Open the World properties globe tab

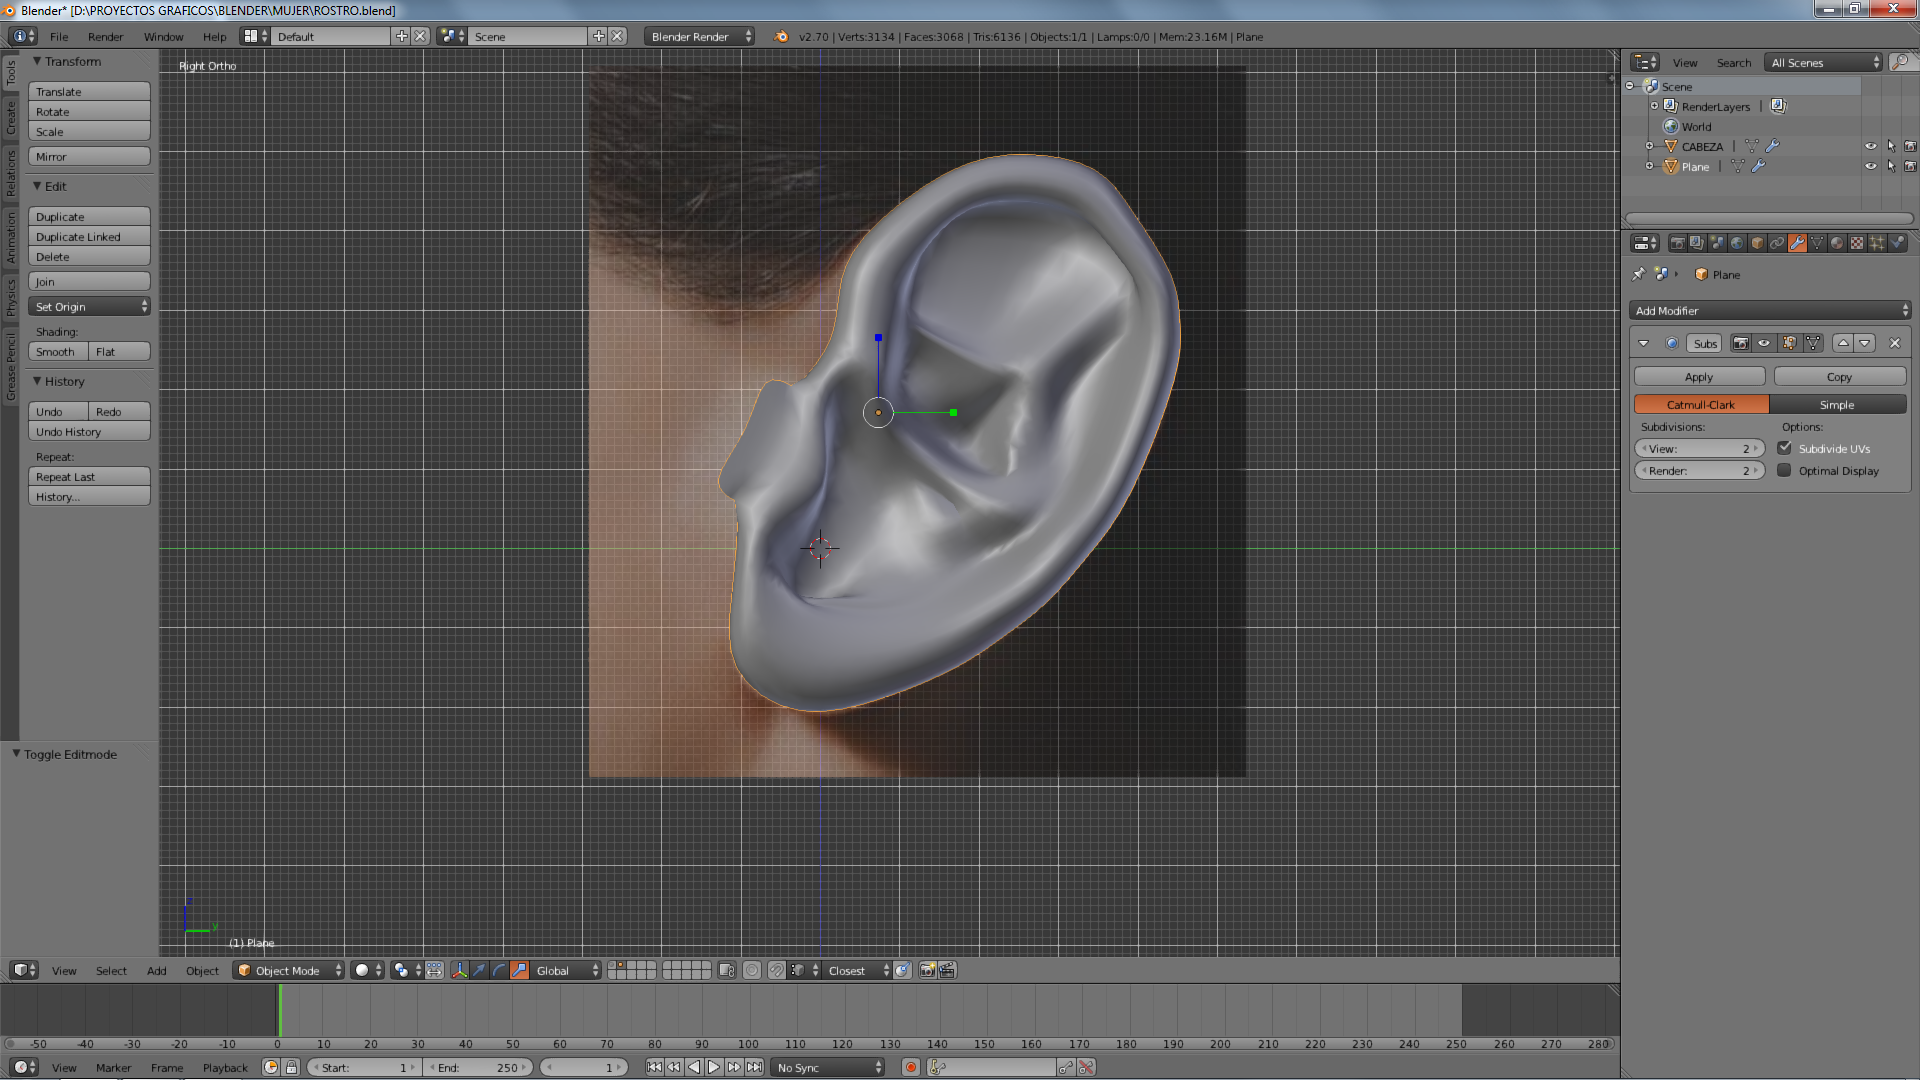pyautogui.click(x=1737, y=243)
